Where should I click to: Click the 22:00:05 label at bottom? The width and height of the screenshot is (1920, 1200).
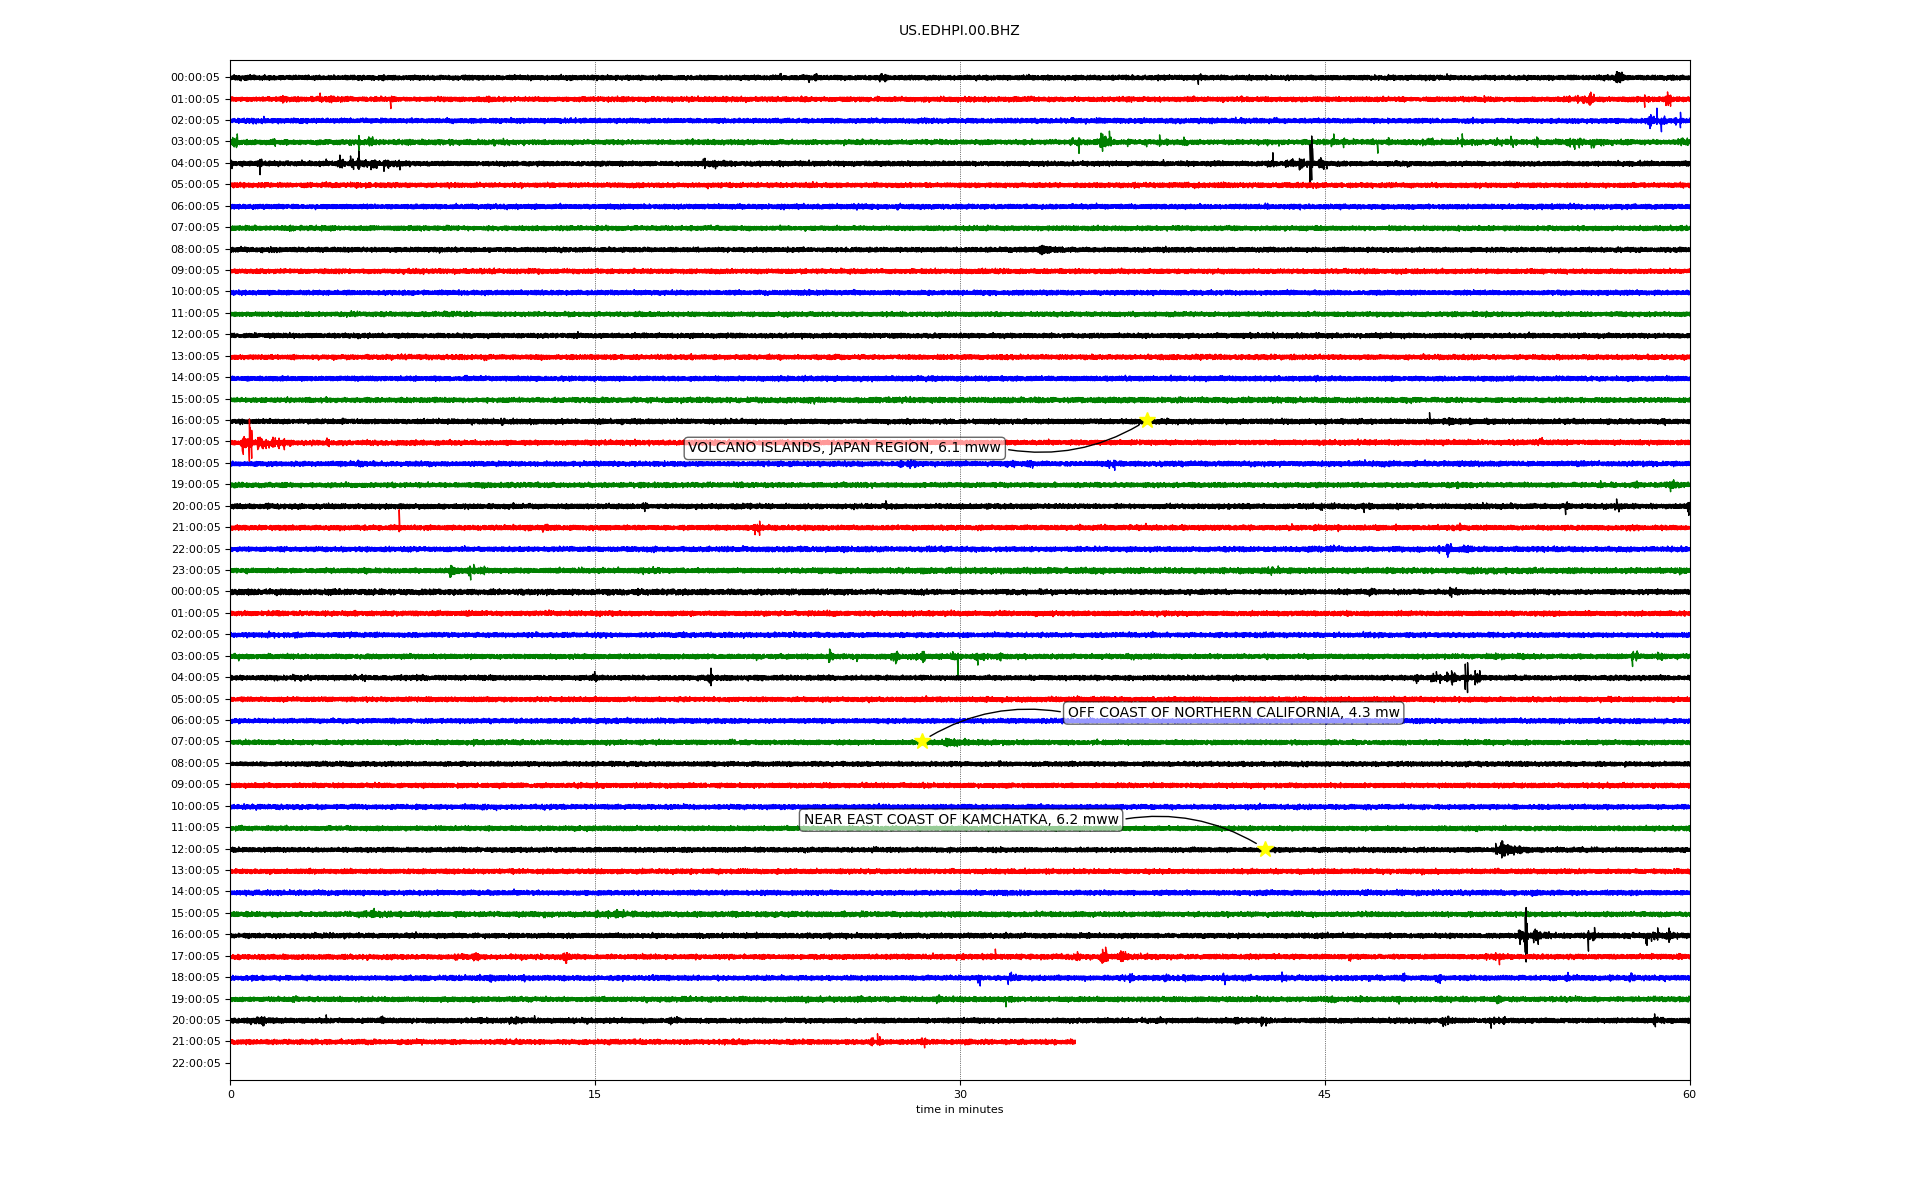(x=195, y=1063)
